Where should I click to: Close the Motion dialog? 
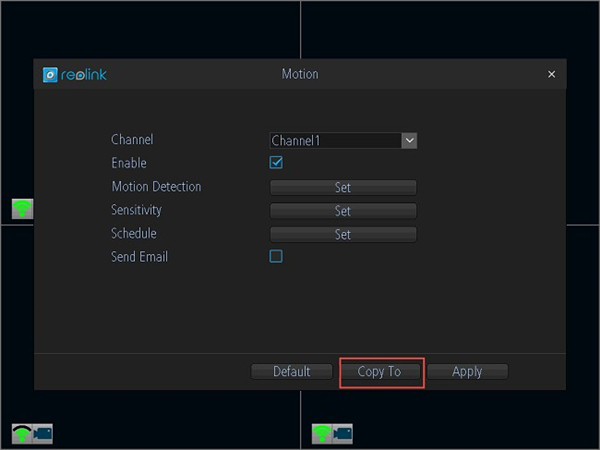(x=551, y=74)
